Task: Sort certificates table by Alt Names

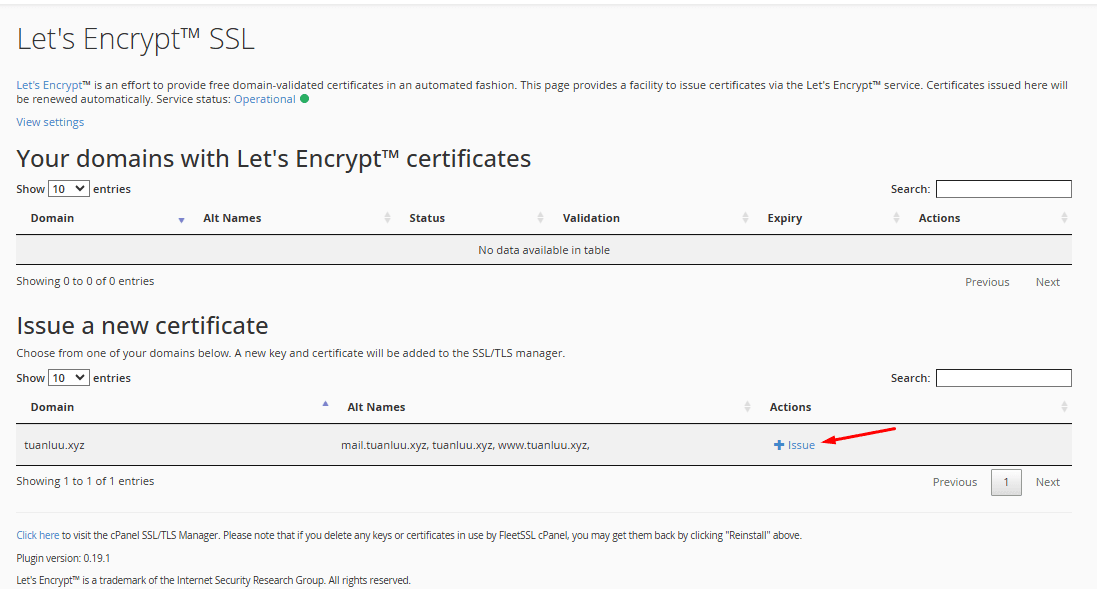Action: point(232,218)
